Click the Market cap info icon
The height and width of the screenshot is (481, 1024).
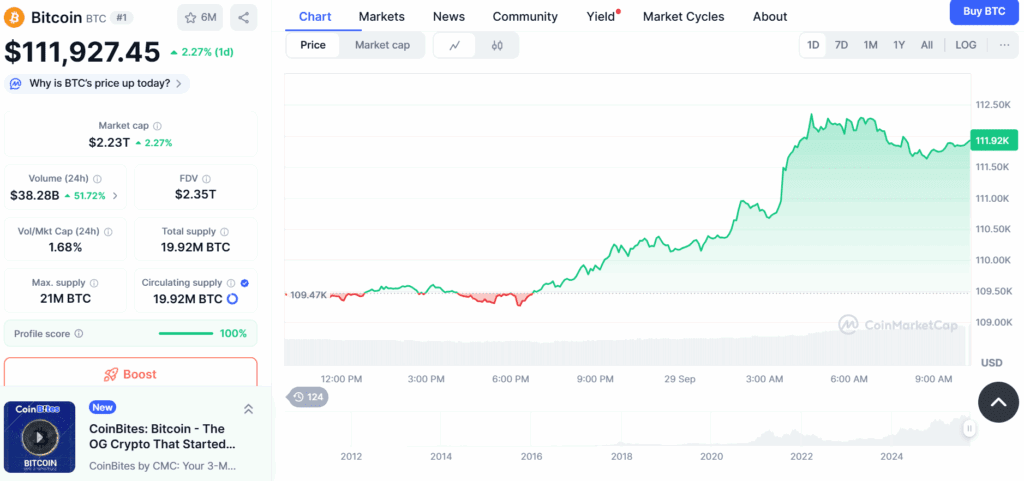(157, 126)
